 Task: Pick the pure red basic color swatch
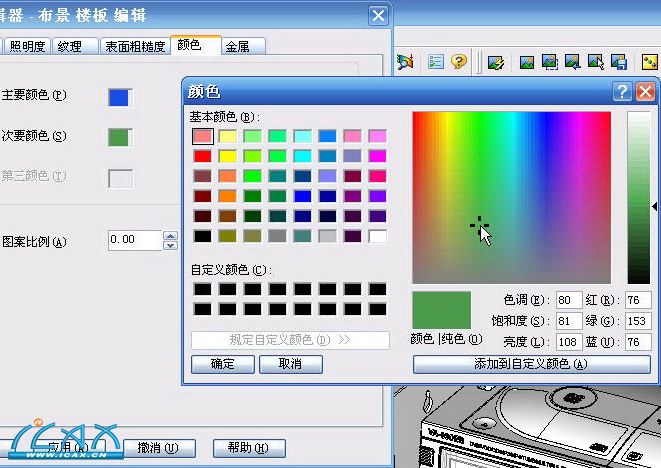click(x=203, y=156)
